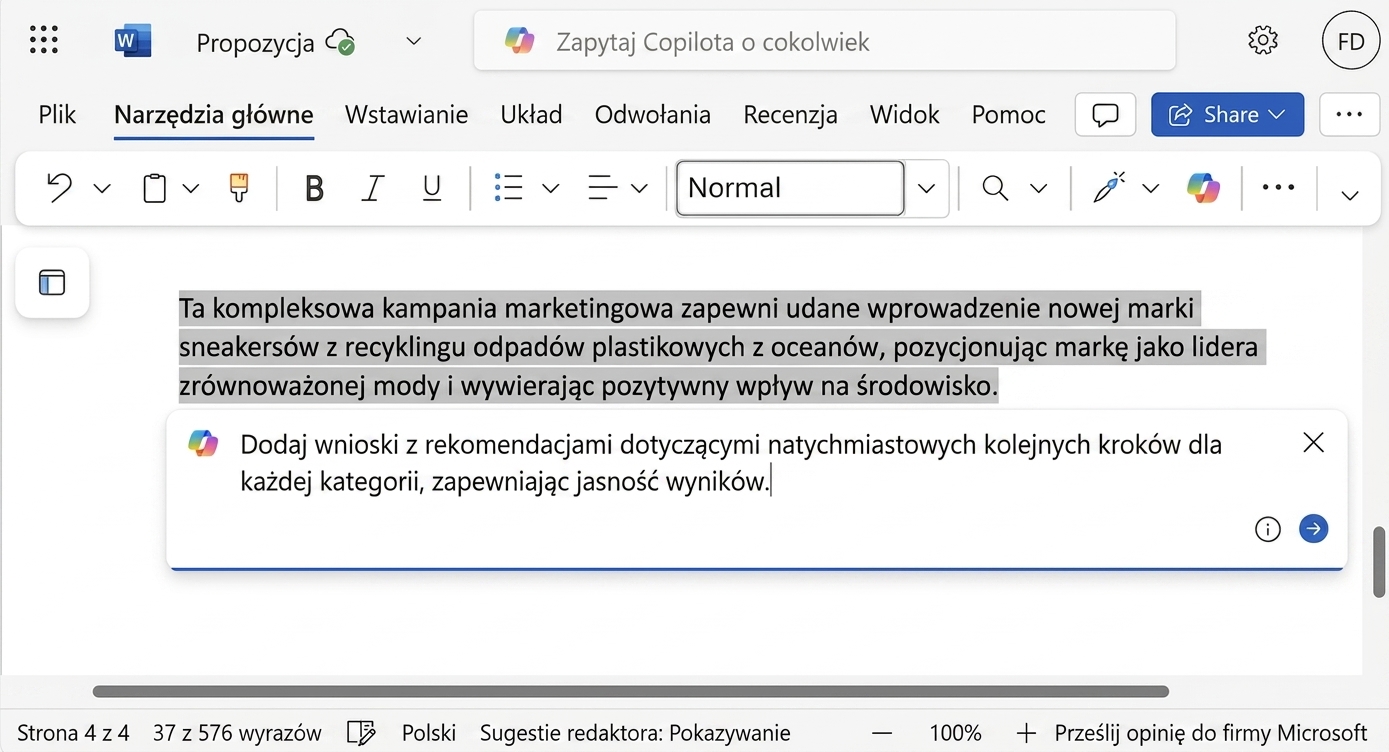The width and height of the screenshot is (1389, 752).
Task: Open Copilot from the ribbon toolbar
Action: [1204, 187]
